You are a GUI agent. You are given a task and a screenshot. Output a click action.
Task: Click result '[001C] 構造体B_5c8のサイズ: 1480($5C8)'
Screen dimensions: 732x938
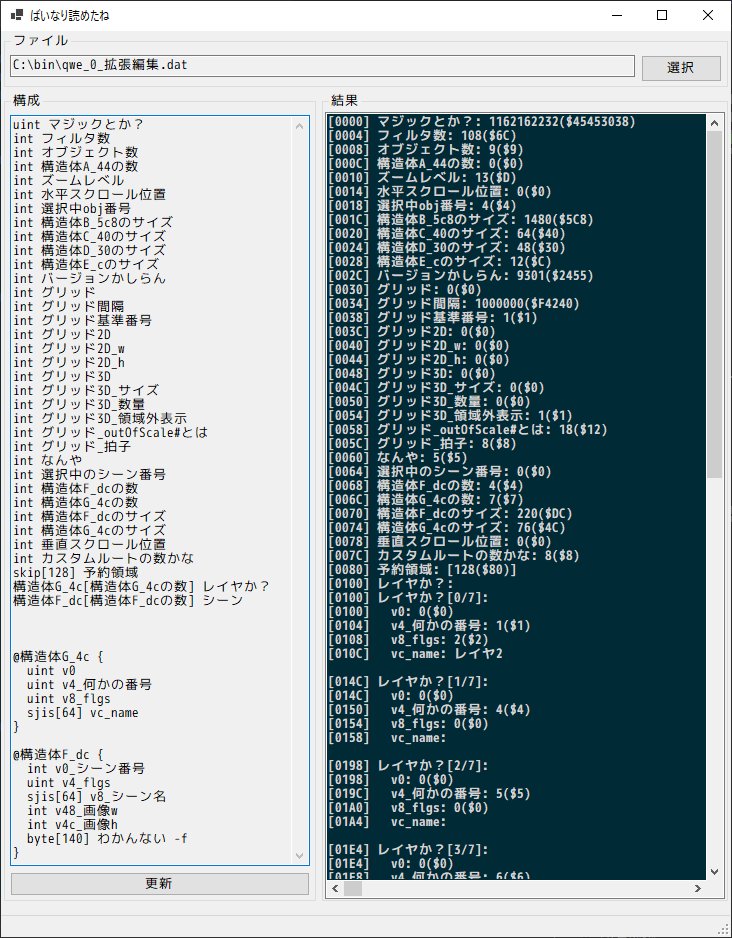tap(460, 220)
